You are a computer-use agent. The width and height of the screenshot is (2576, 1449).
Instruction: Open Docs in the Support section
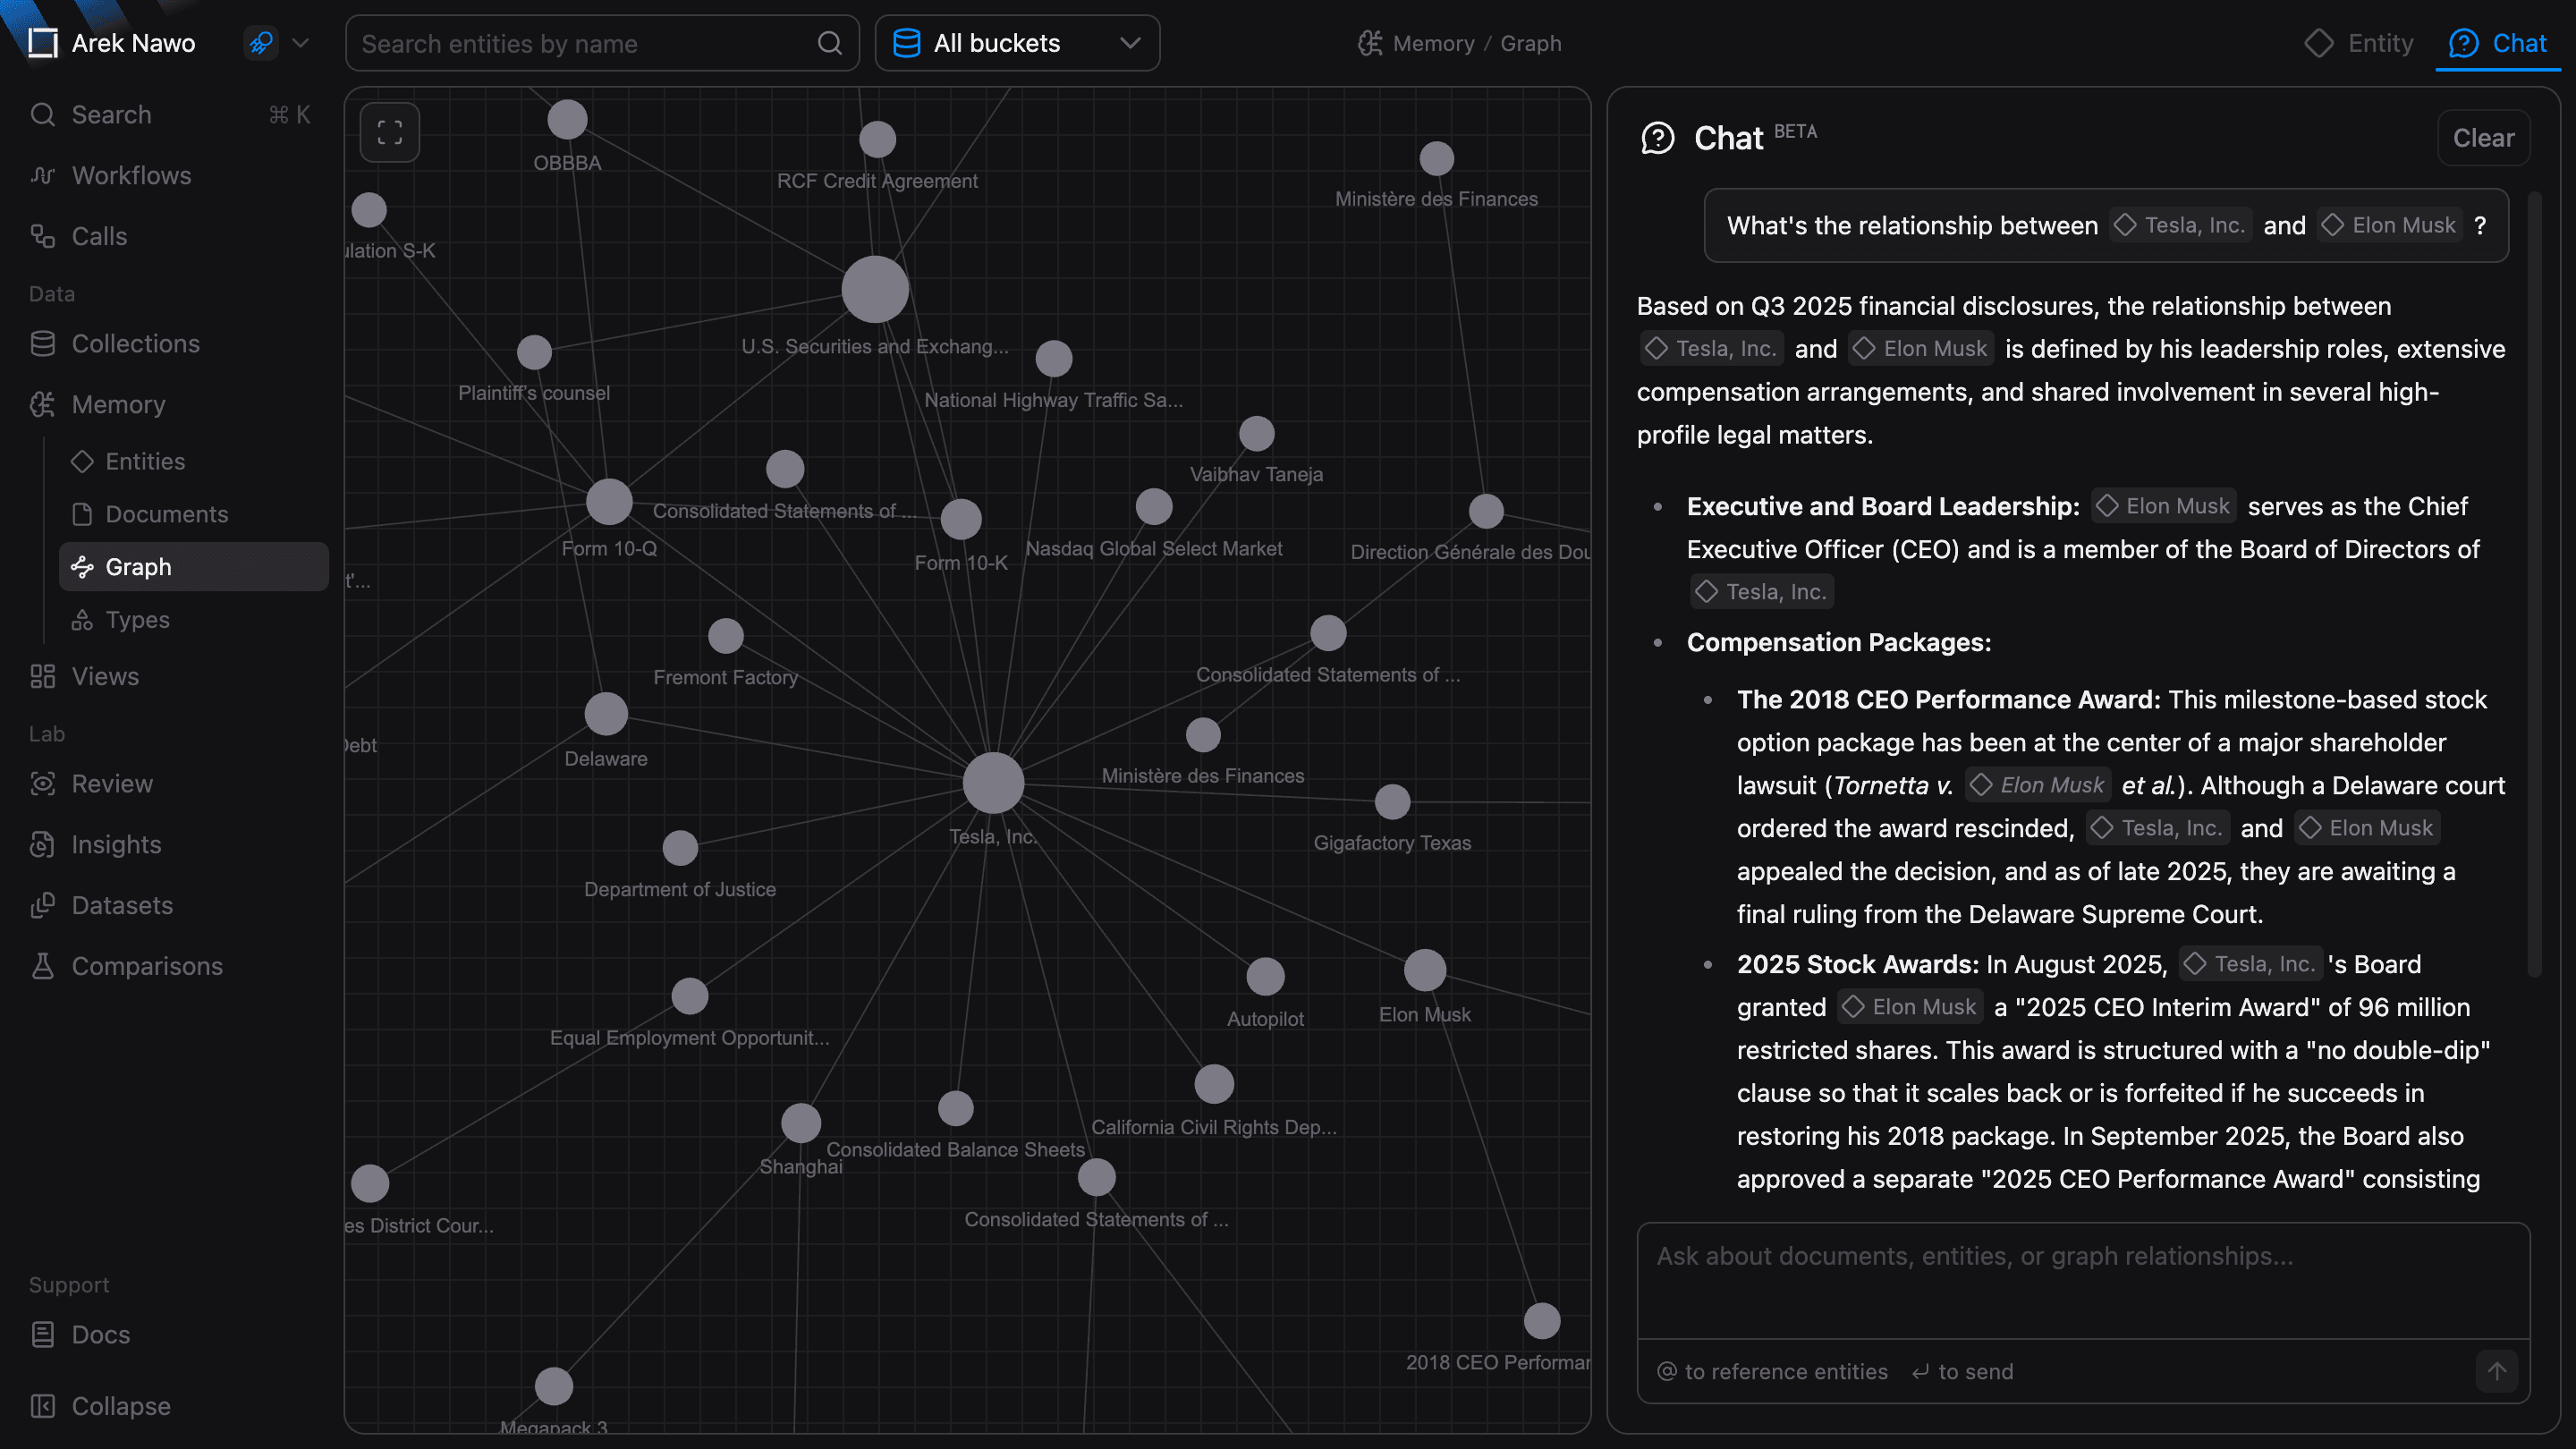[x=170, y=1335]
